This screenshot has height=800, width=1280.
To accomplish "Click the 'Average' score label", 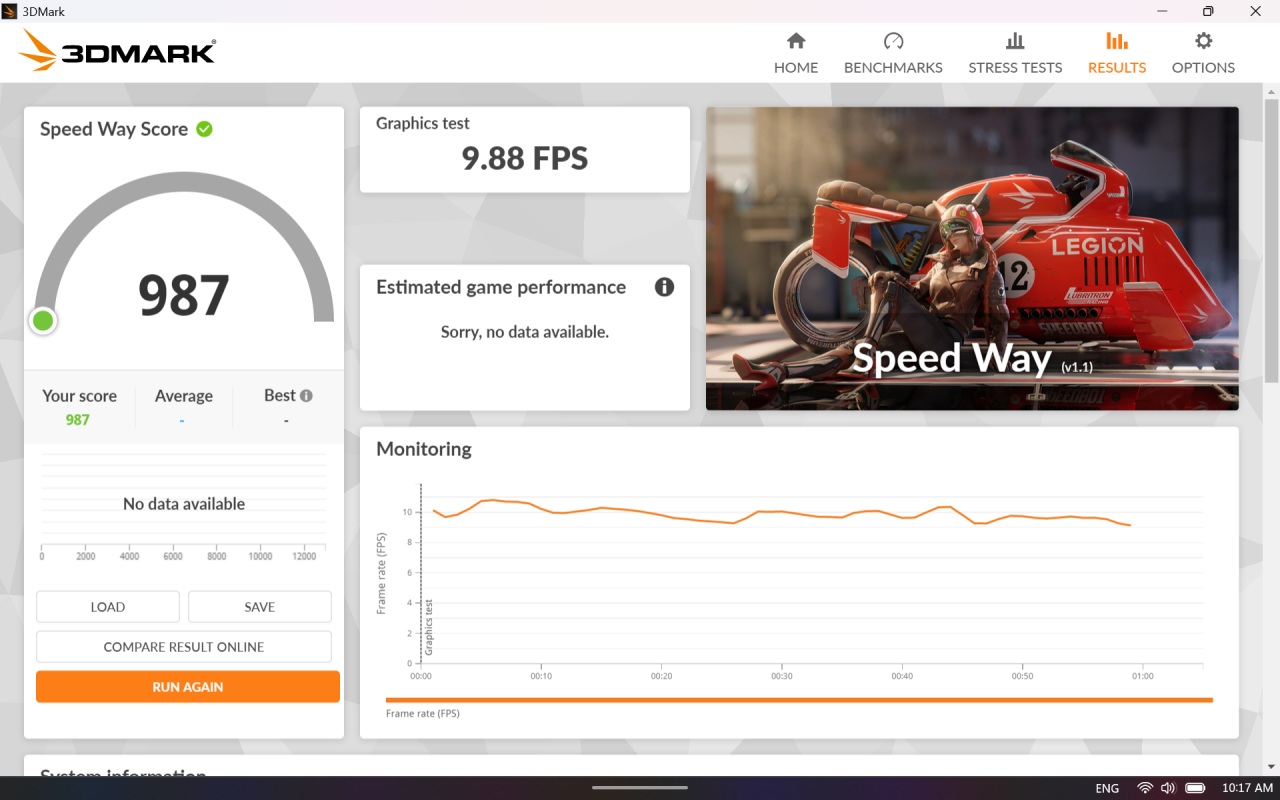I will point(184,396).
